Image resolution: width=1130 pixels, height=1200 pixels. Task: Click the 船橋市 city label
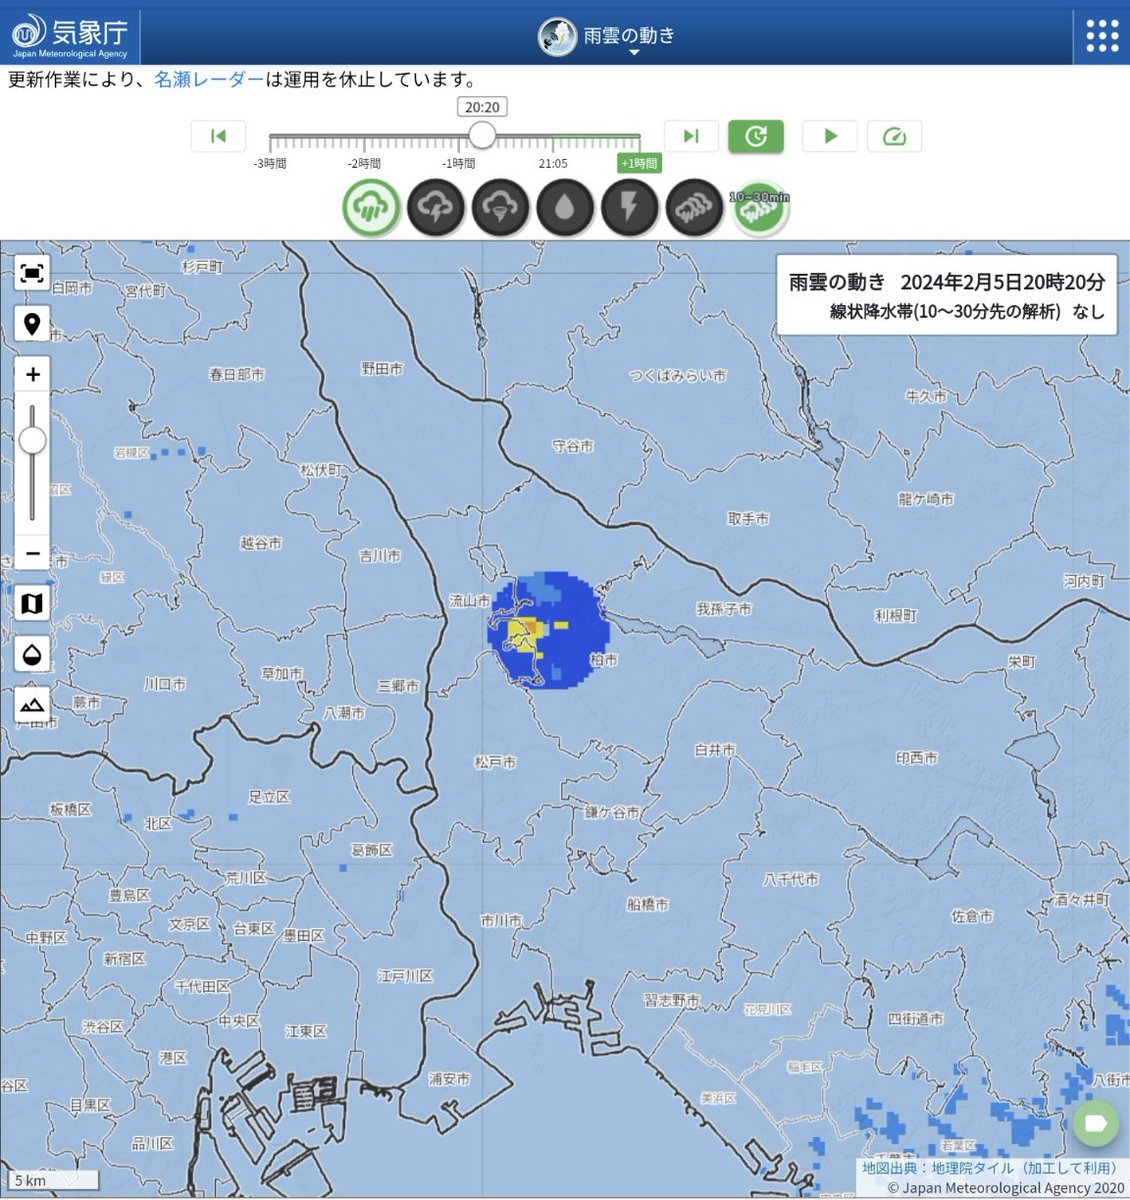[648, 904]
